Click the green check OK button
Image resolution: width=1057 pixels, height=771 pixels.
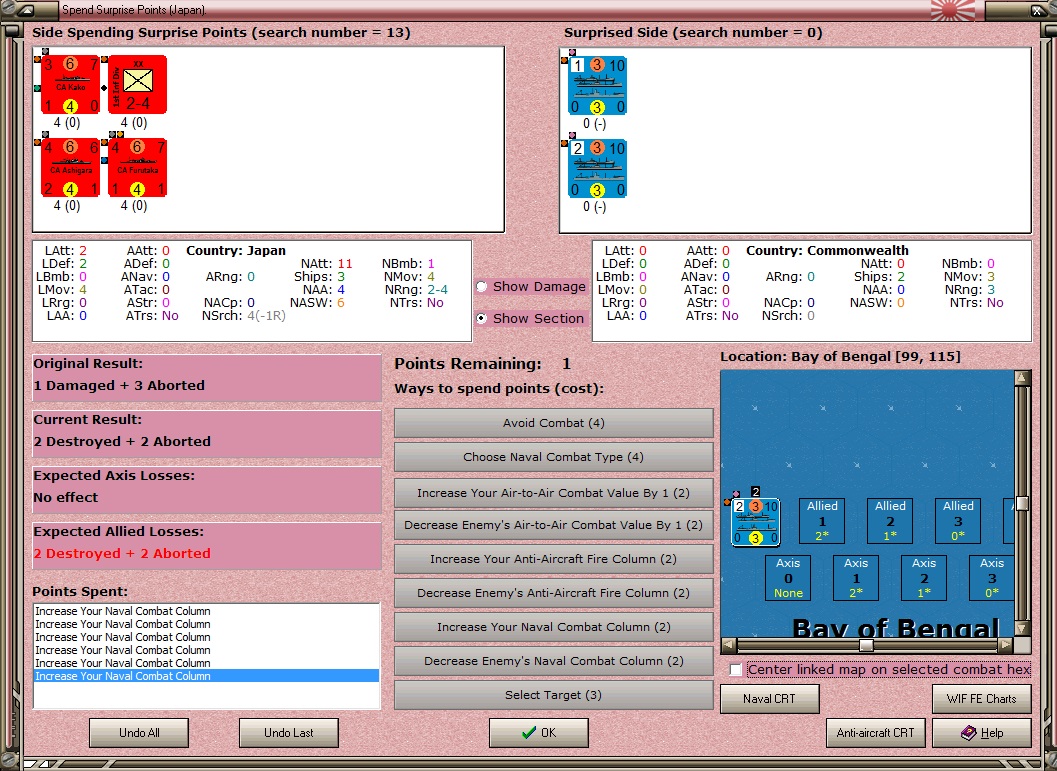539,733
